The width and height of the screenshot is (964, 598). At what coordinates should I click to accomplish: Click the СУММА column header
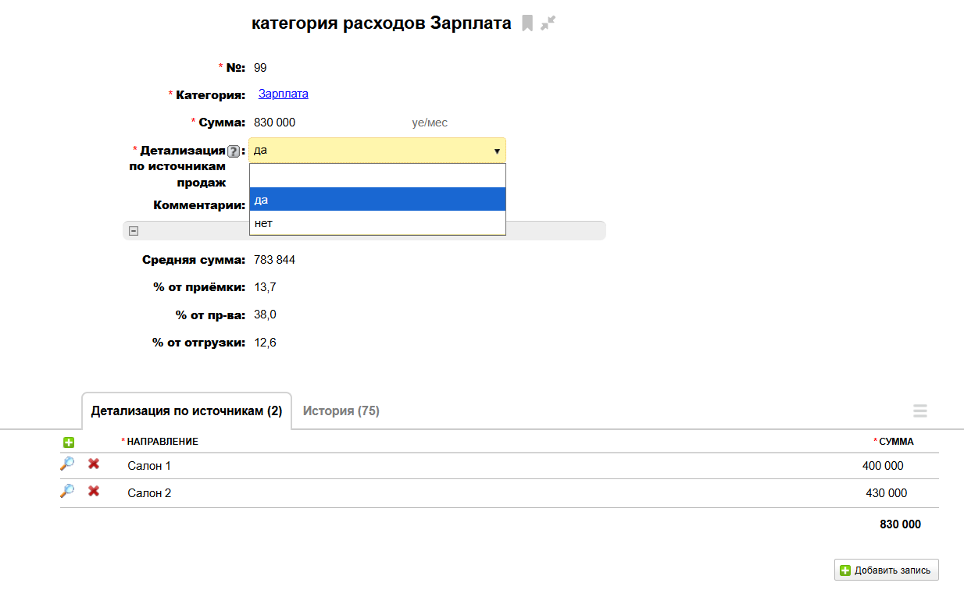[x=896, y=442]
